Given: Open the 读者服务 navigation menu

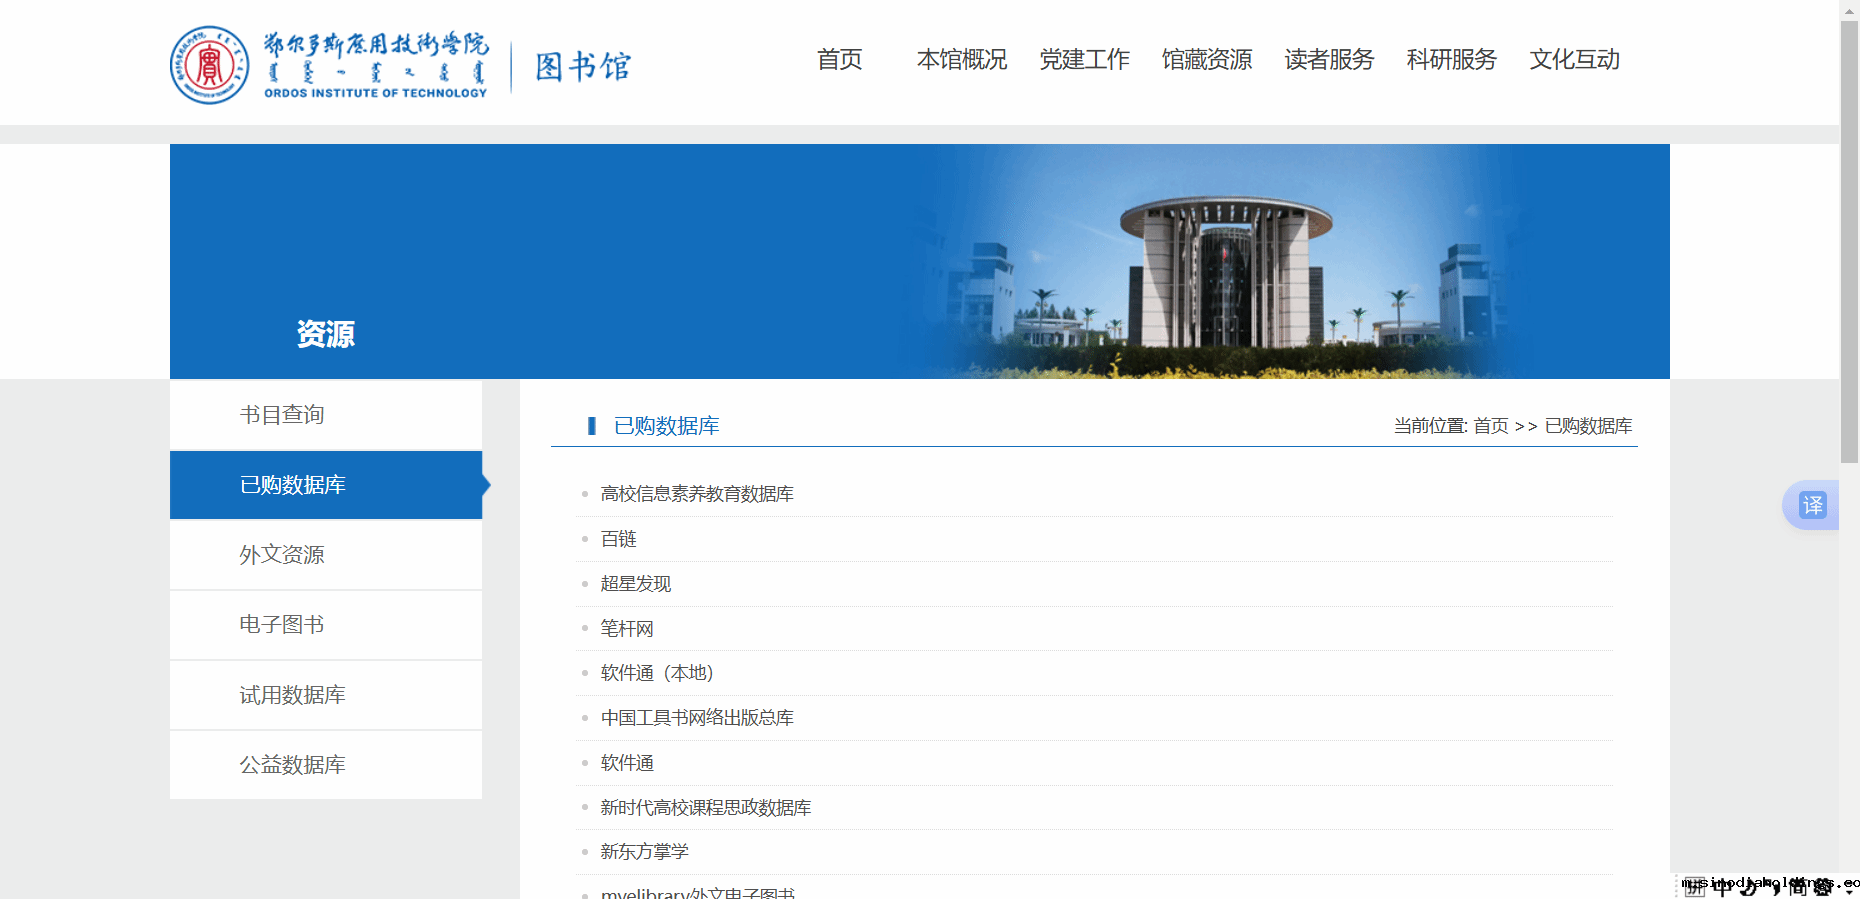Looking at the screenshot, I should pos(1329,60).
